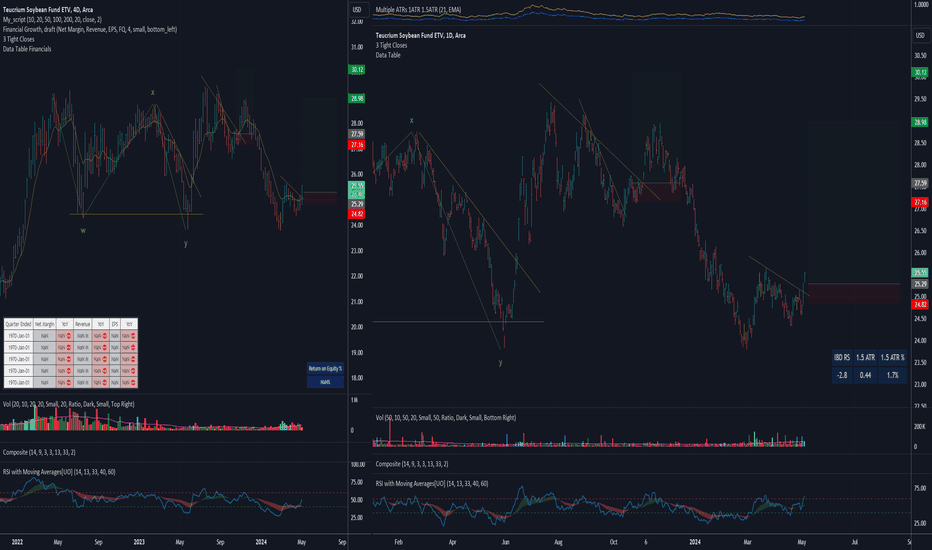Click the EPS table header
This screenshot has height=550, width=932.
click(115, 324)
